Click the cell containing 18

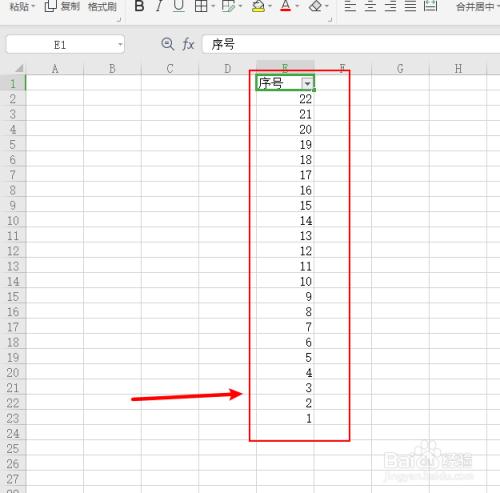pos(285,160)
